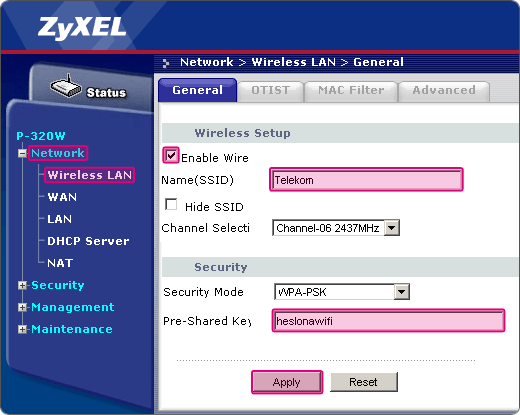Open the Security Mode dropdown

(342, 292)
